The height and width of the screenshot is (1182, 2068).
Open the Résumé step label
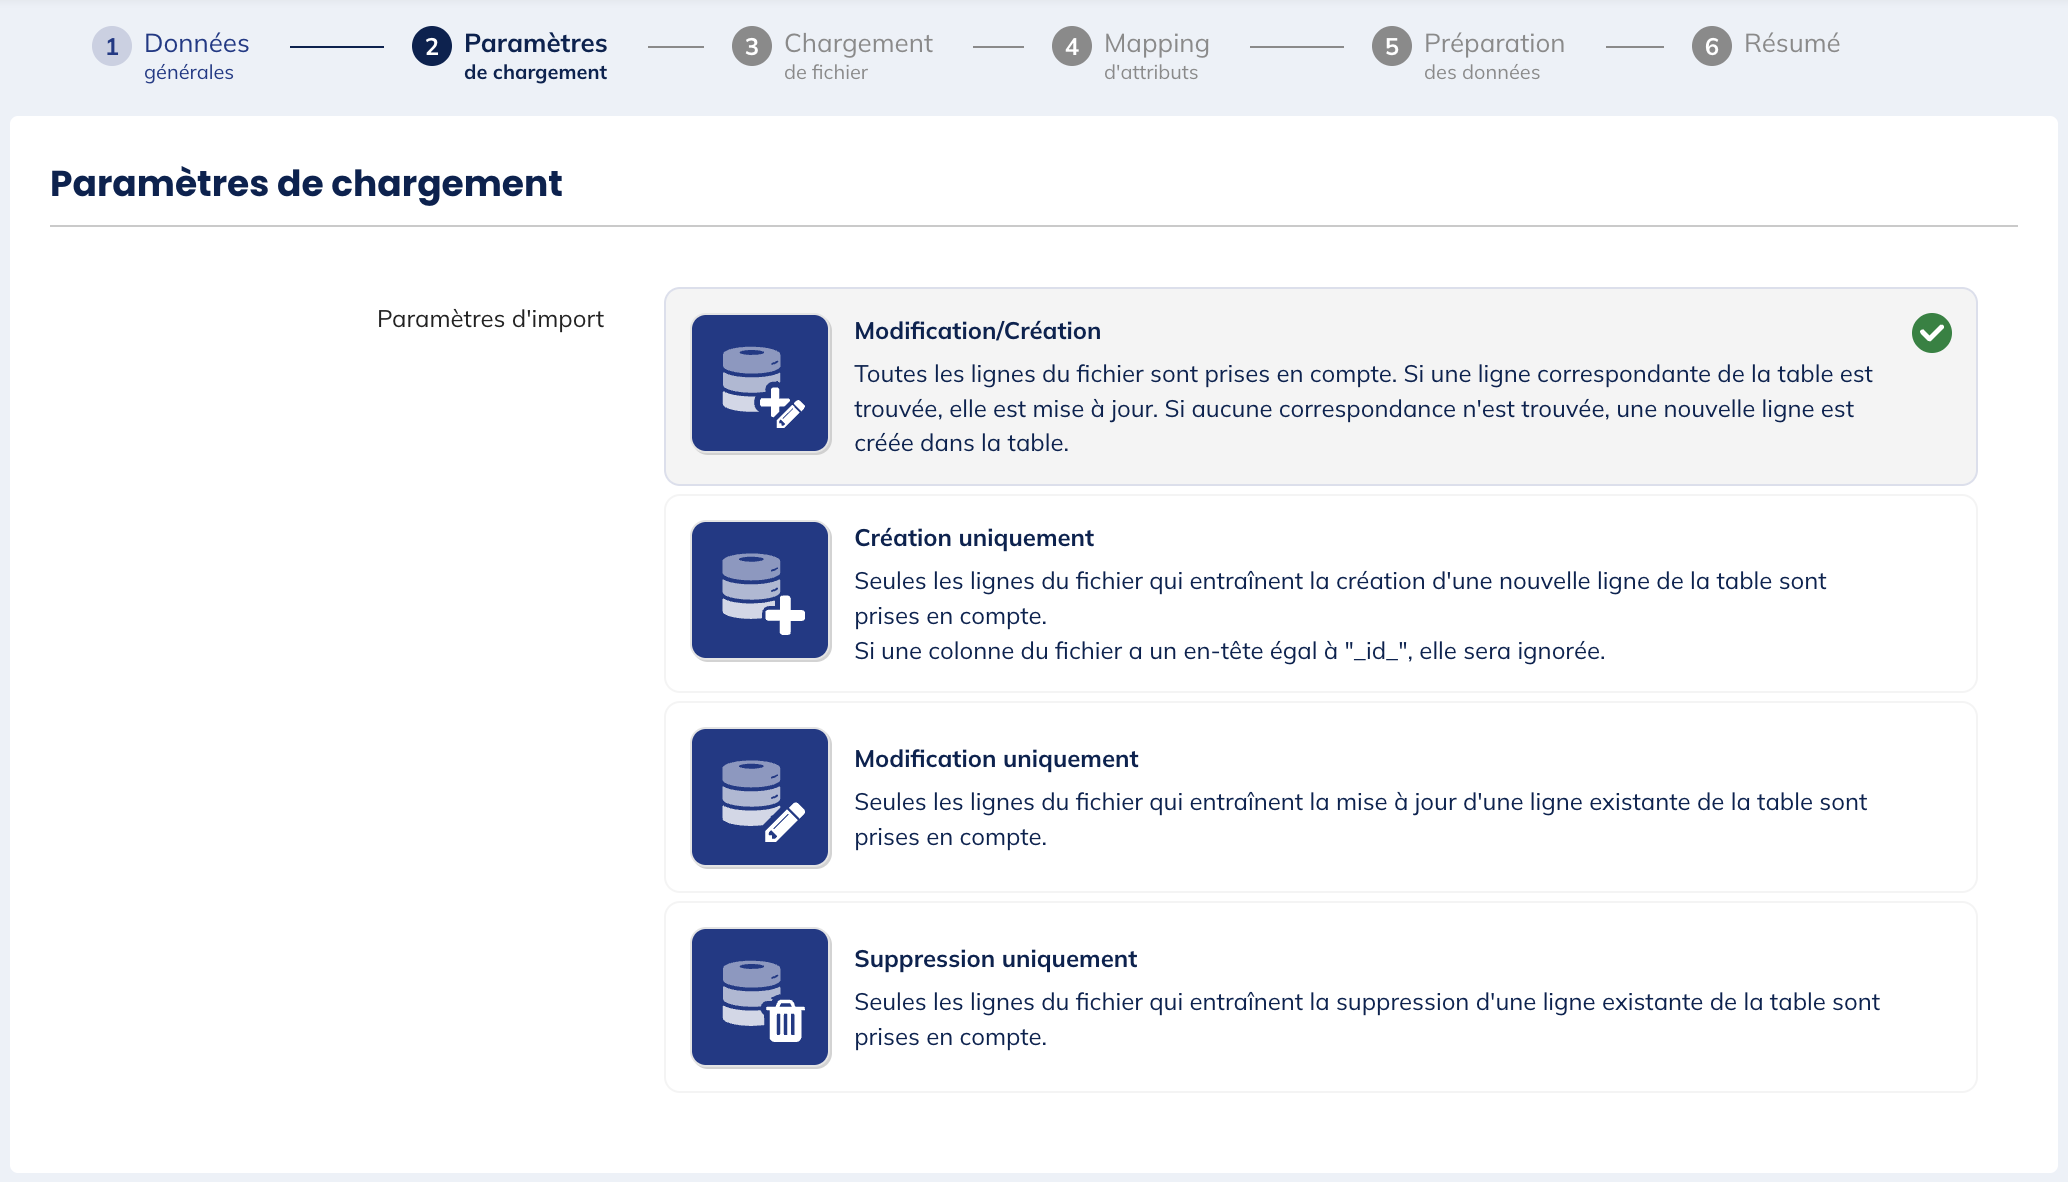(1791, 44)
